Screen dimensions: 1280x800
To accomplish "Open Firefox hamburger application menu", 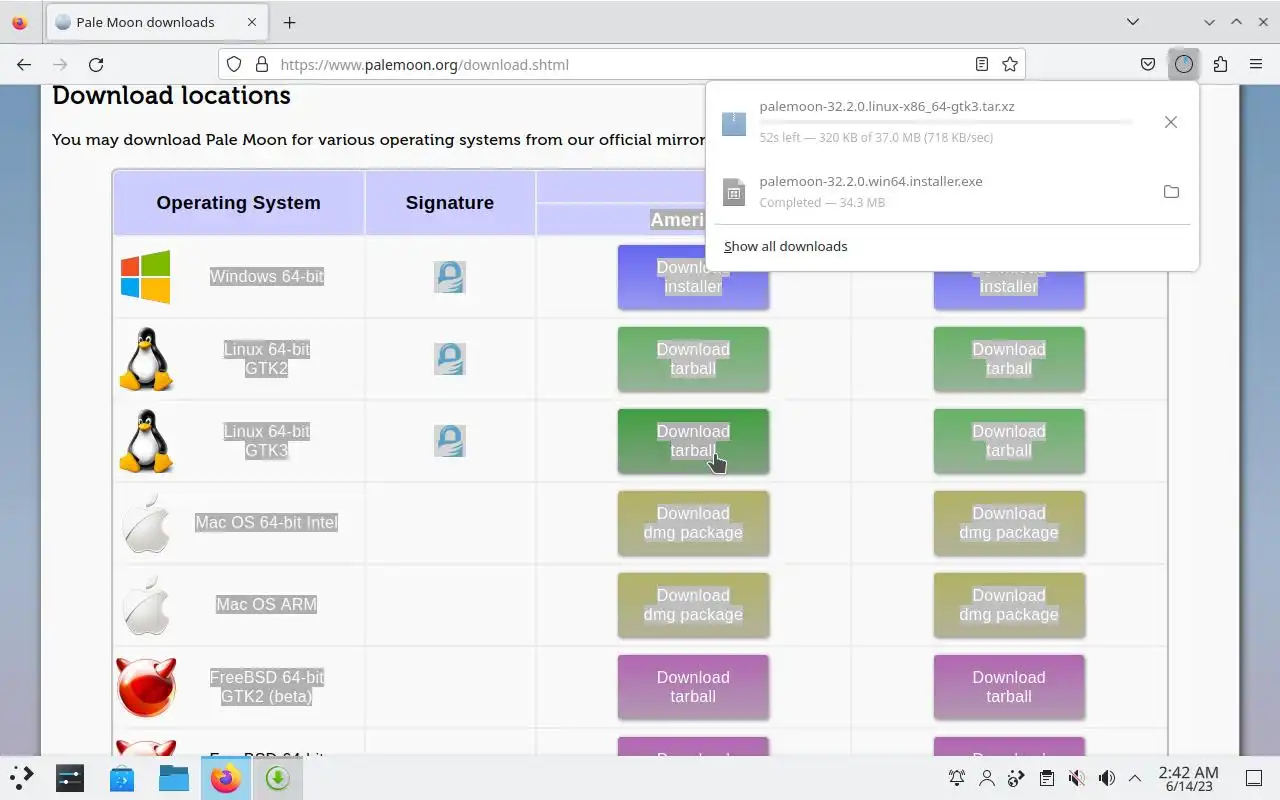I will 1256,64.
